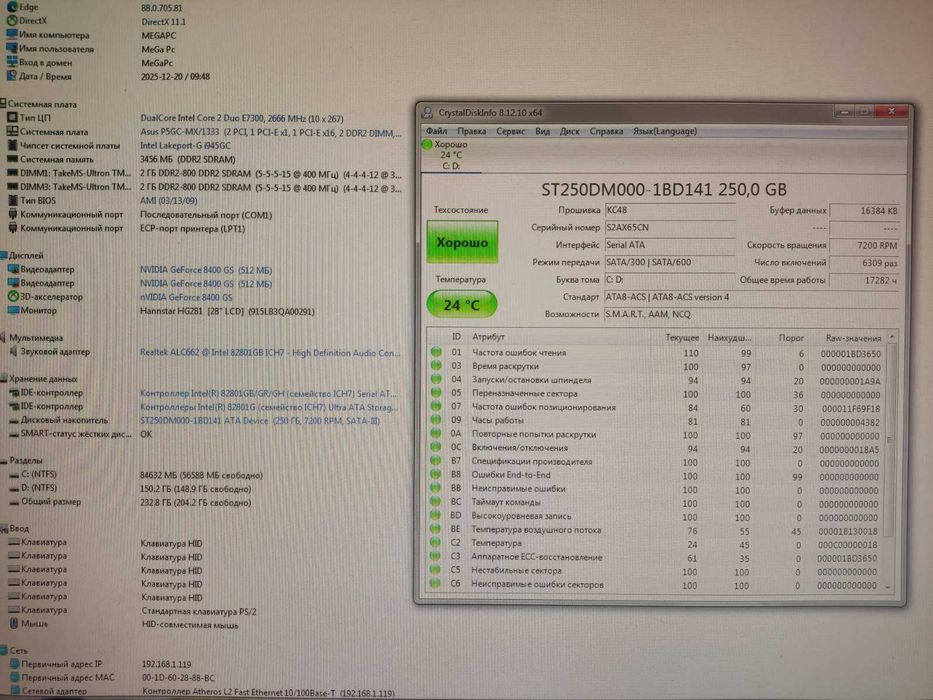The image size is (933, 700).
Task: Click status icon of C5 Нестабильные сектора
Action: click(436, 570)
